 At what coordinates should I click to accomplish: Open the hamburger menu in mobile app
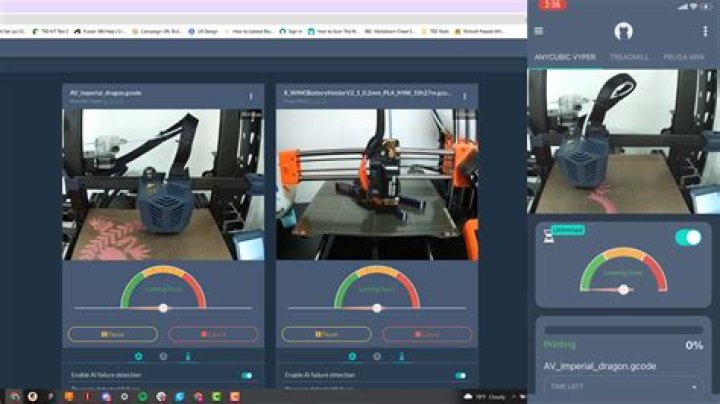(539, 31)
